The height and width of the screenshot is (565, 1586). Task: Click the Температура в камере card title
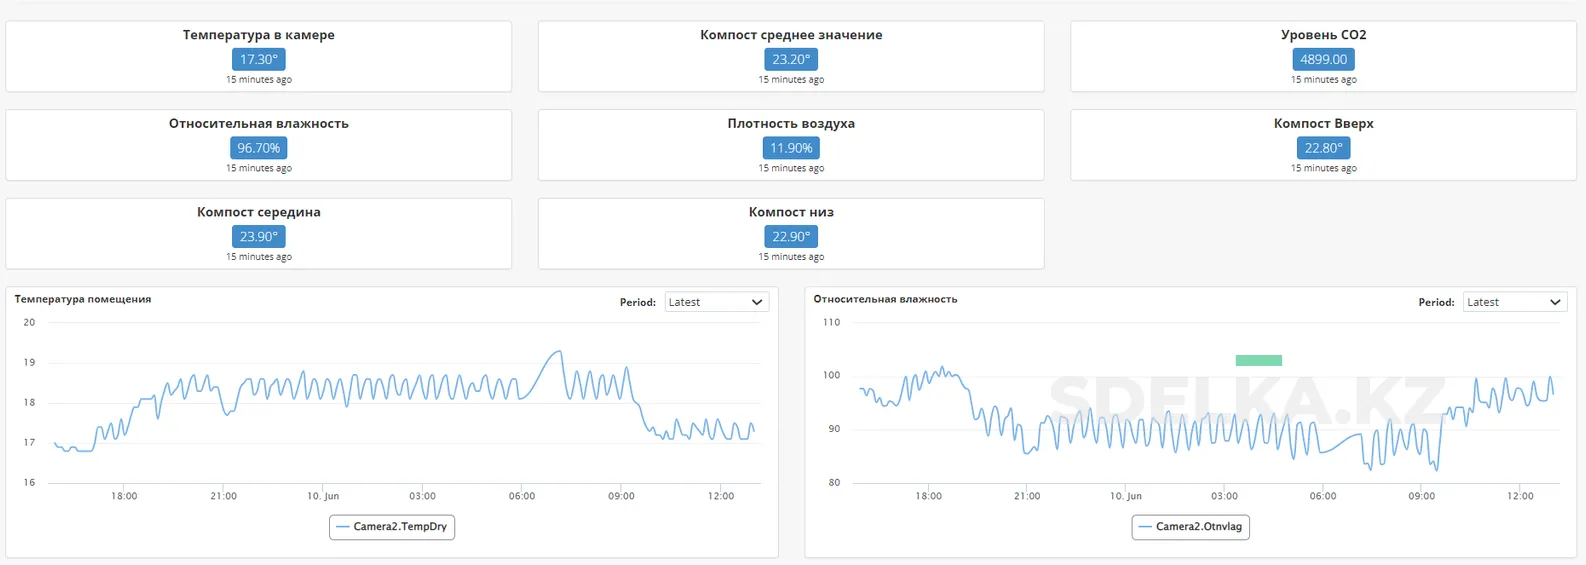click(259, 35)
